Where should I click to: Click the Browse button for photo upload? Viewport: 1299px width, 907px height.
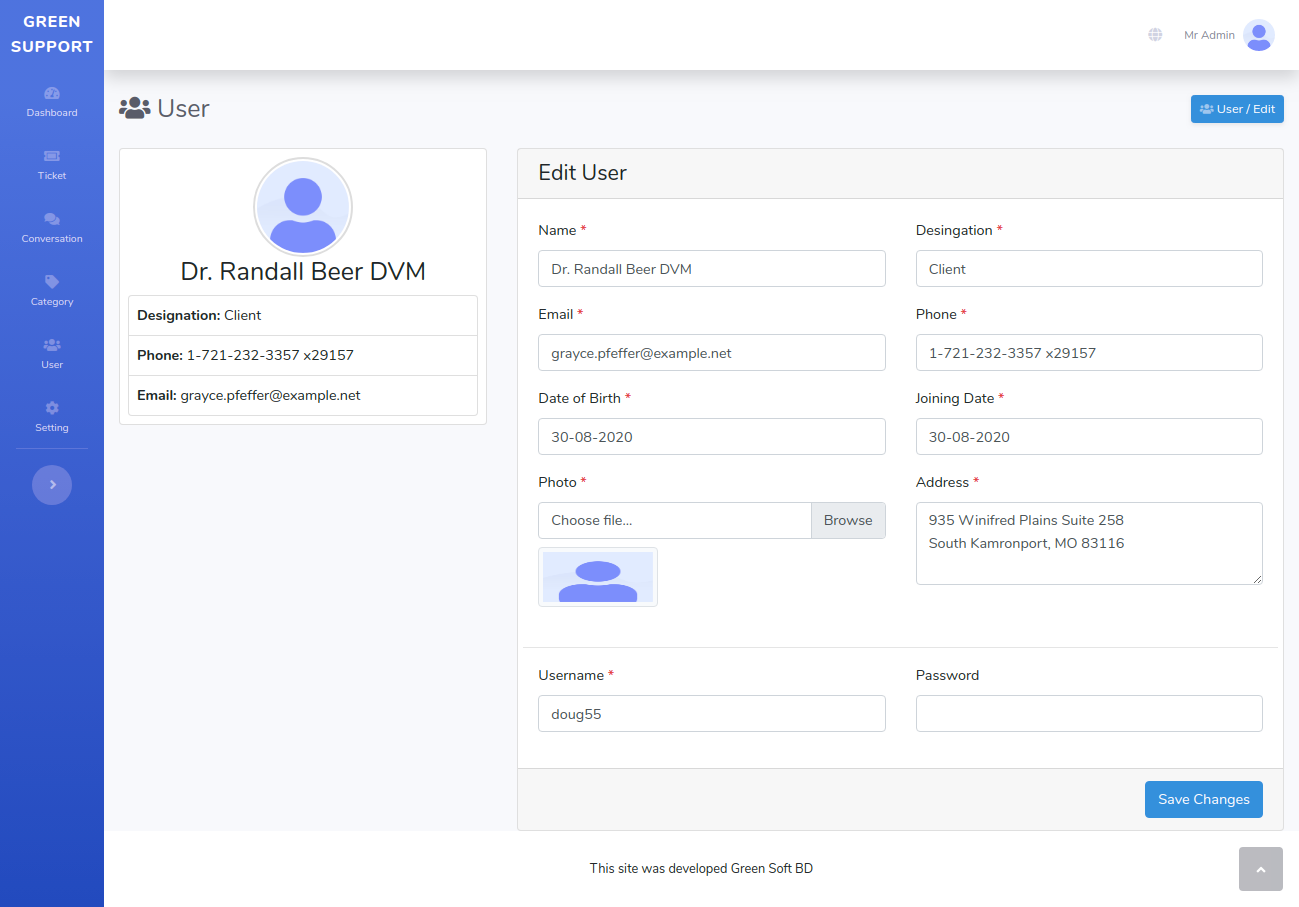tap(848, 520)
